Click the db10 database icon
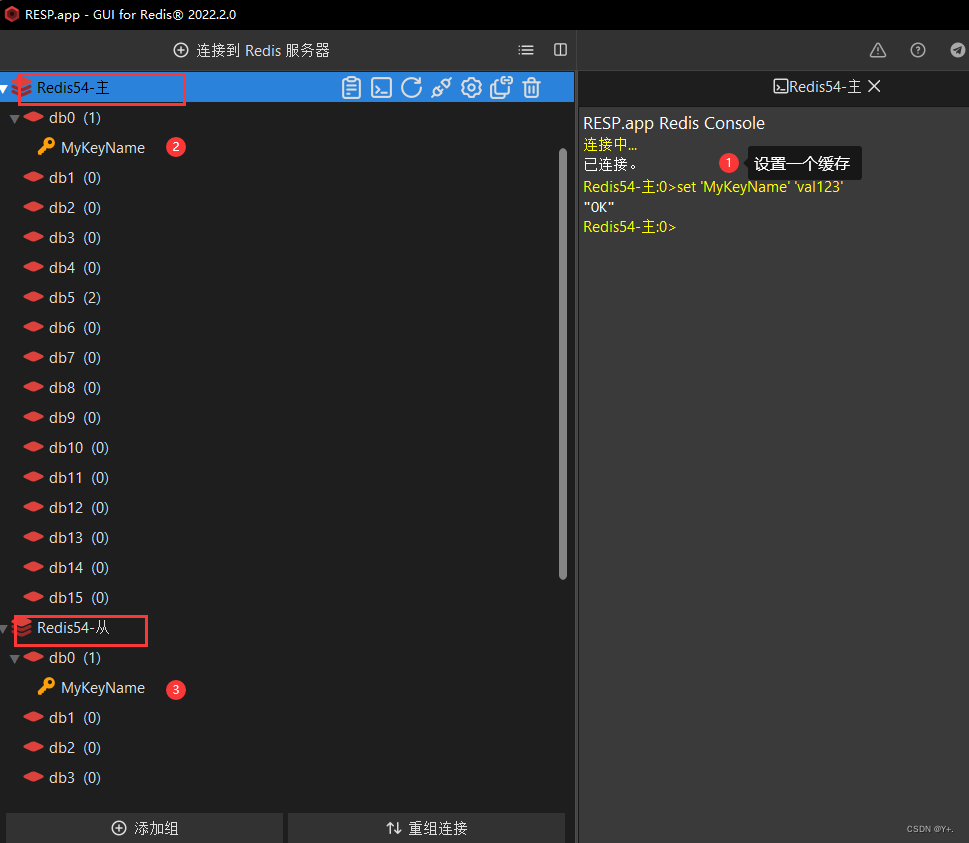Image resolution: width=969 pixels, height=843 pixels. (33, 447)
